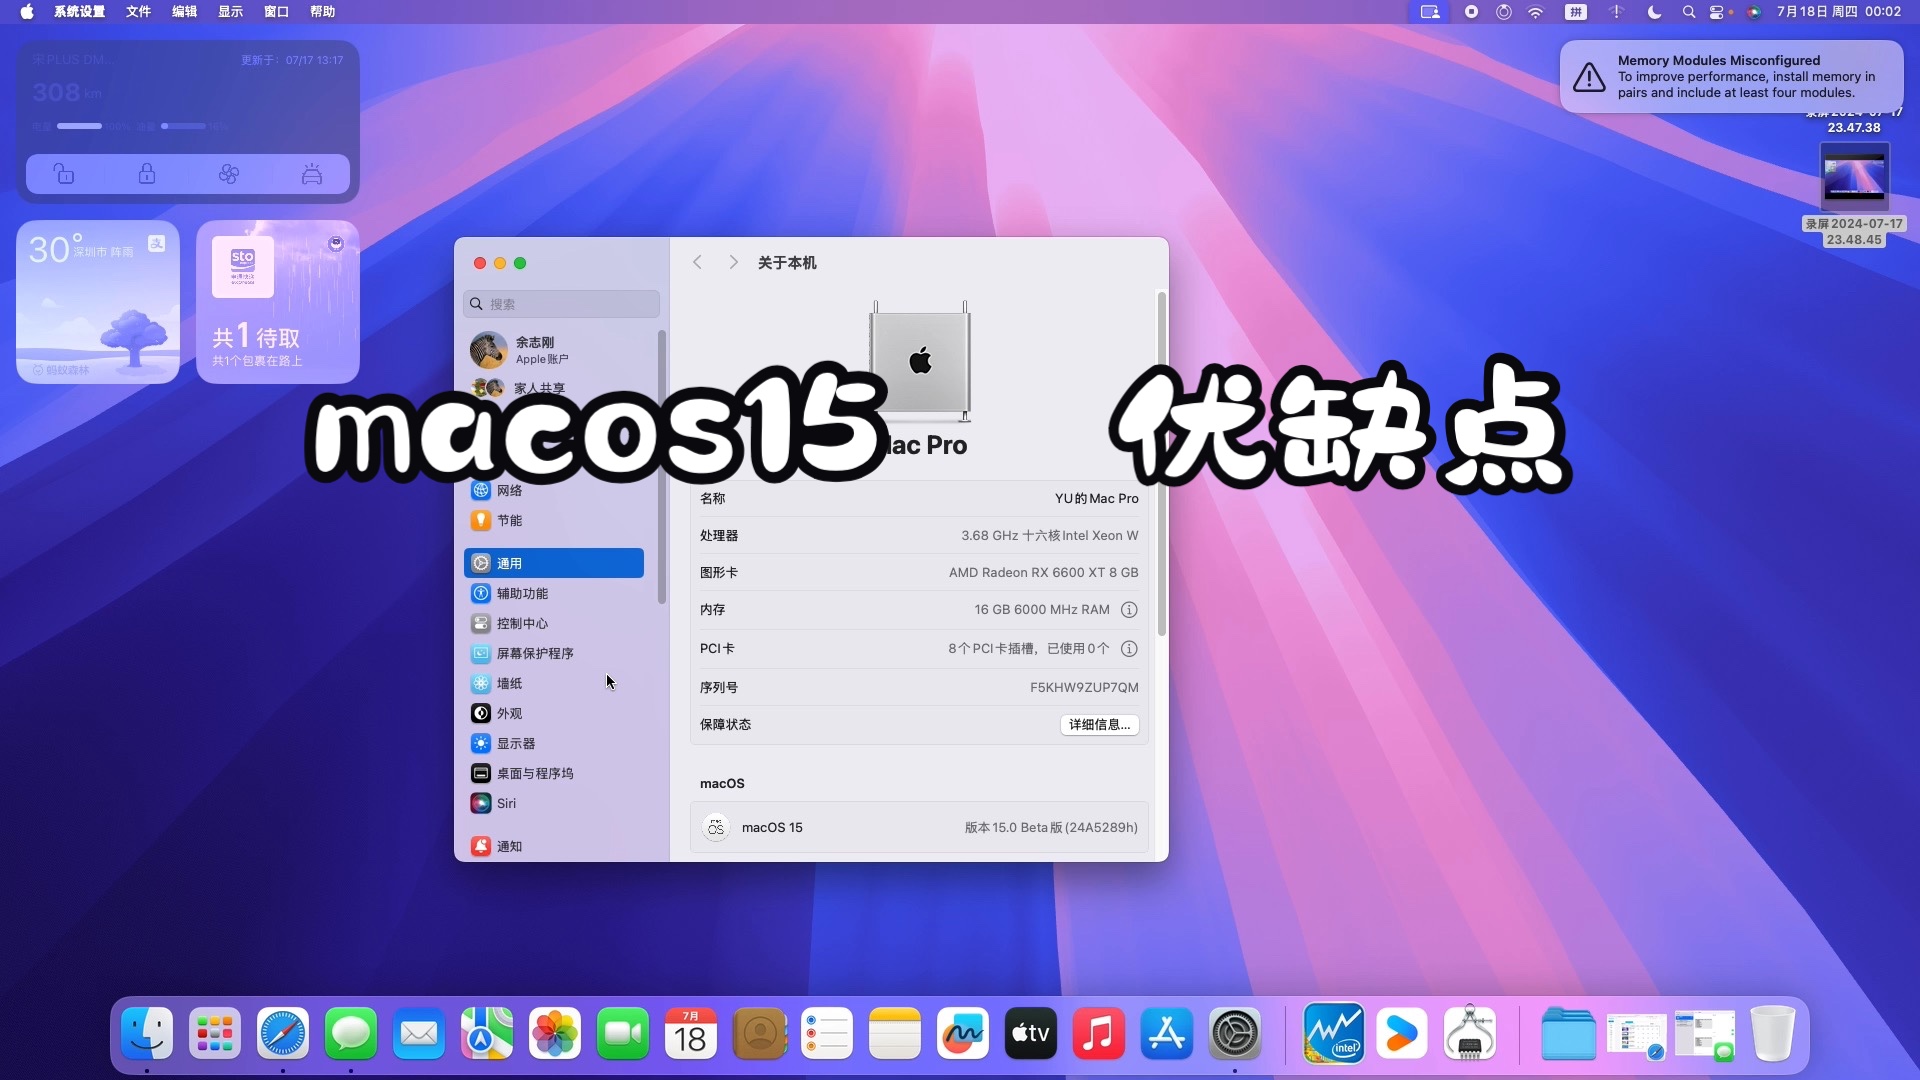This screenshot has height=1080, width=1920.
Task: Launch Safari from the dock
Action: click(283, 1033)
